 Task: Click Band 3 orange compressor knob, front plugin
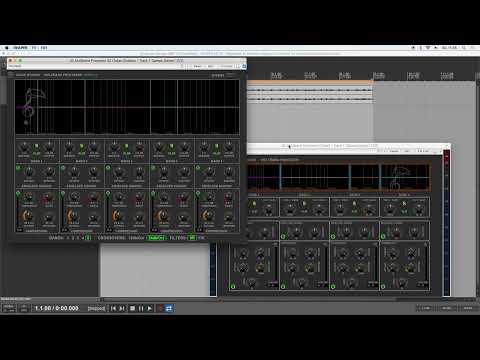(x=117, y=216)
